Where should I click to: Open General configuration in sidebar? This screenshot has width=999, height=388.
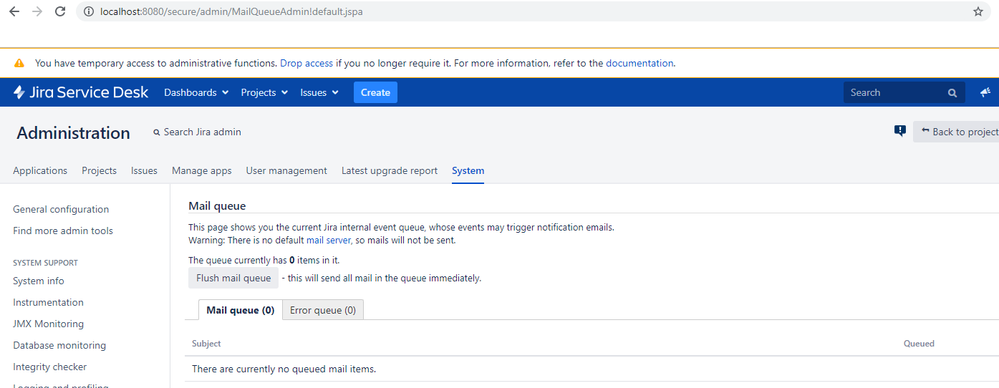[61, 209]
